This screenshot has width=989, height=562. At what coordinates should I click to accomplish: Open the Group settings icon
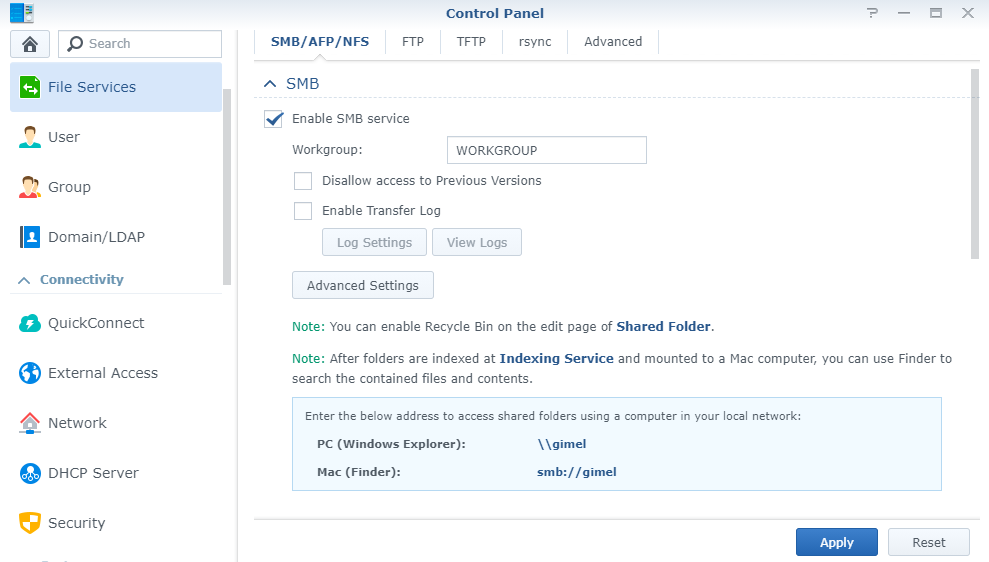[30, 187]
